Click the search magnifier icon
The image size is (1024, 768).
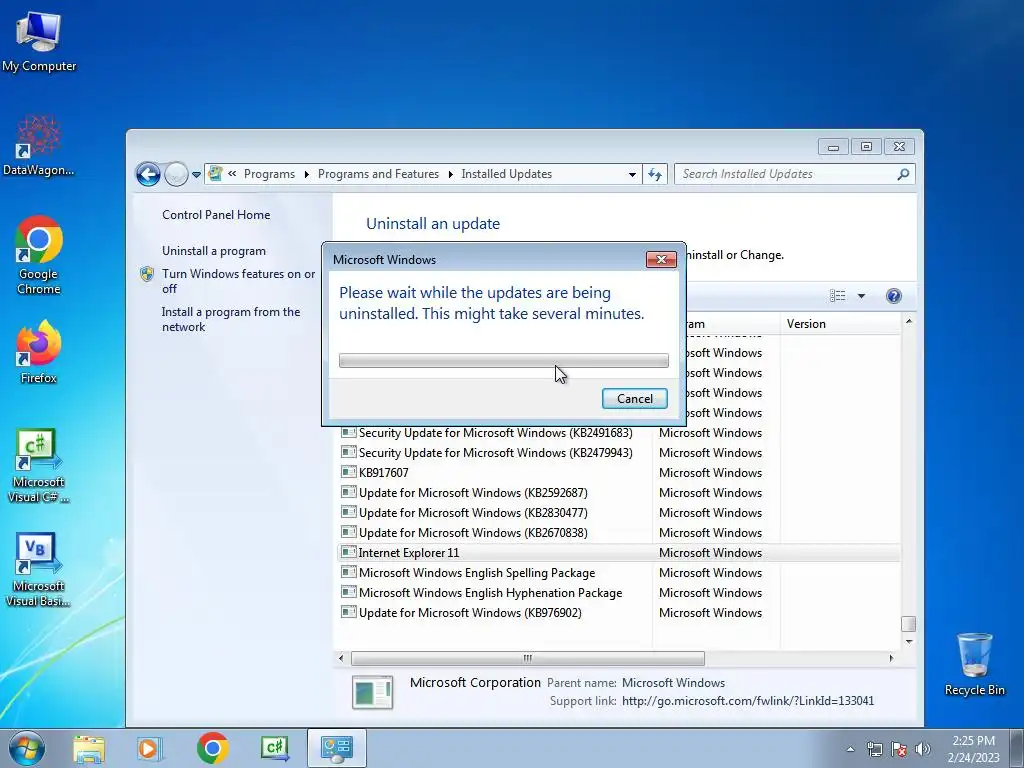click(x=903, y=174)
